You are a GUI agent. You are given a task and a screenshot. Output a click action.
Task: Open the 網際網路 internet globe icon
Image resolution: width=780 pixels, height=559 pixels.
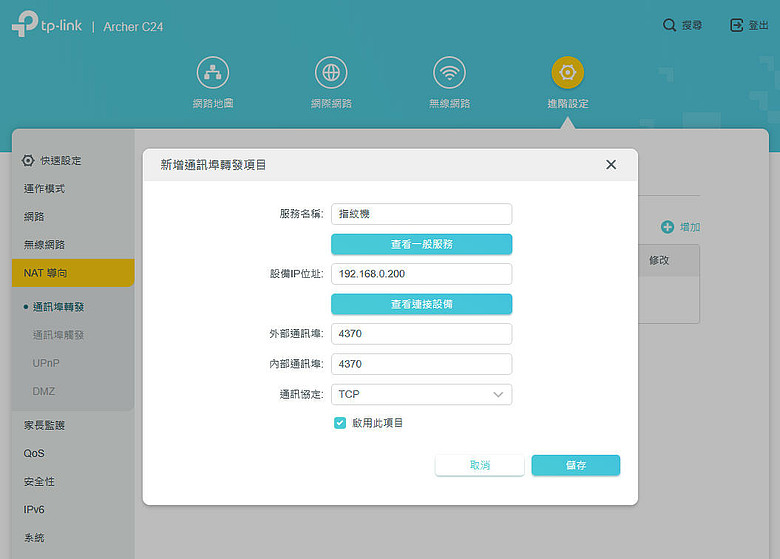[331, 73]
